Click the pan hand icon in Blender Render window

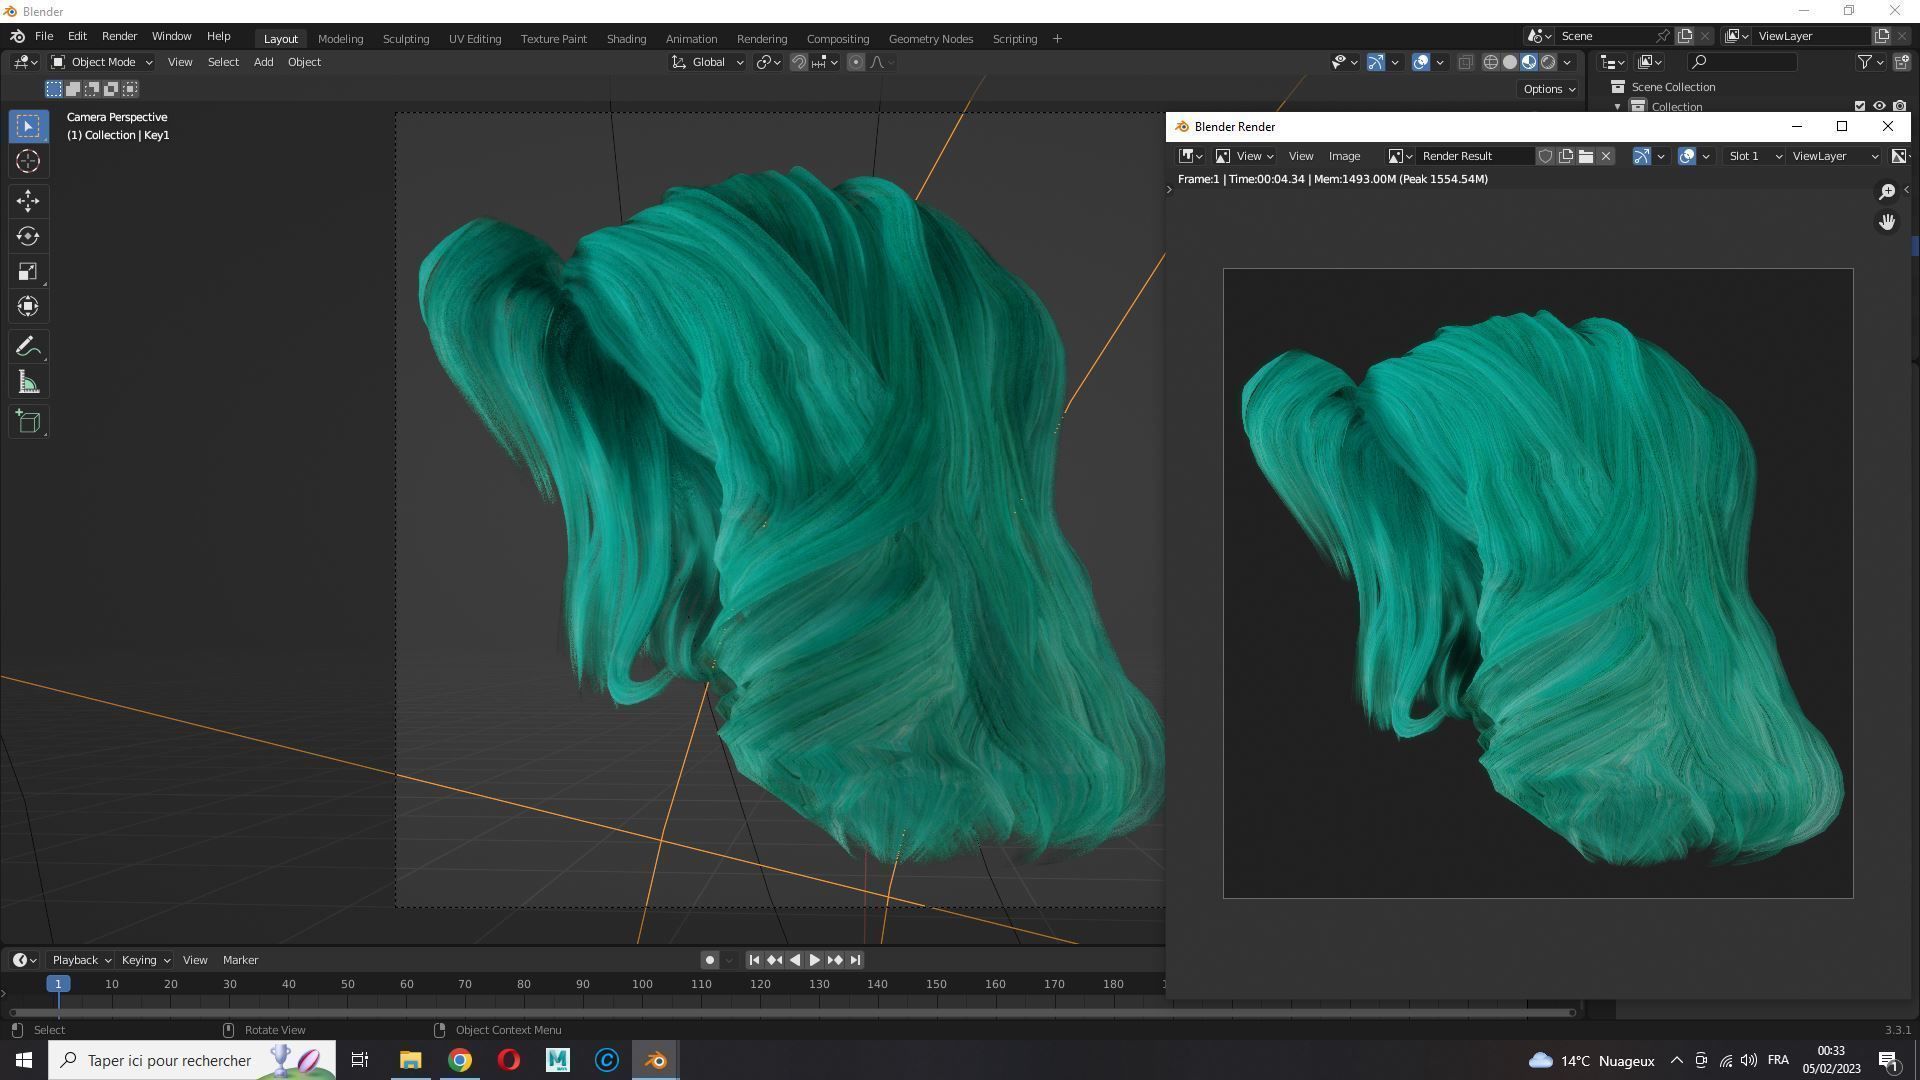(1887, 222)
